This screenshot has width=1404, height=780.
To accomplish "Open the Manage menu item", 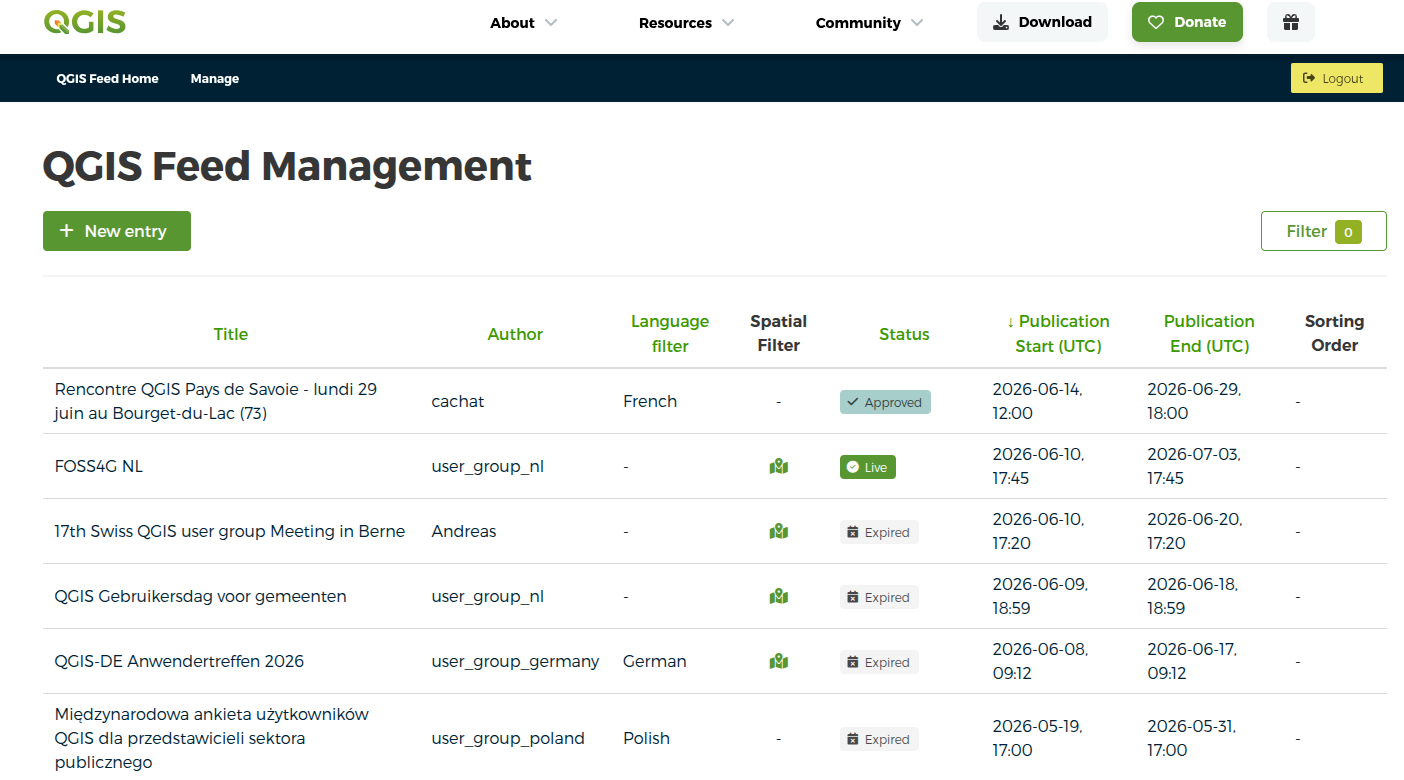I will coord(215,79).
